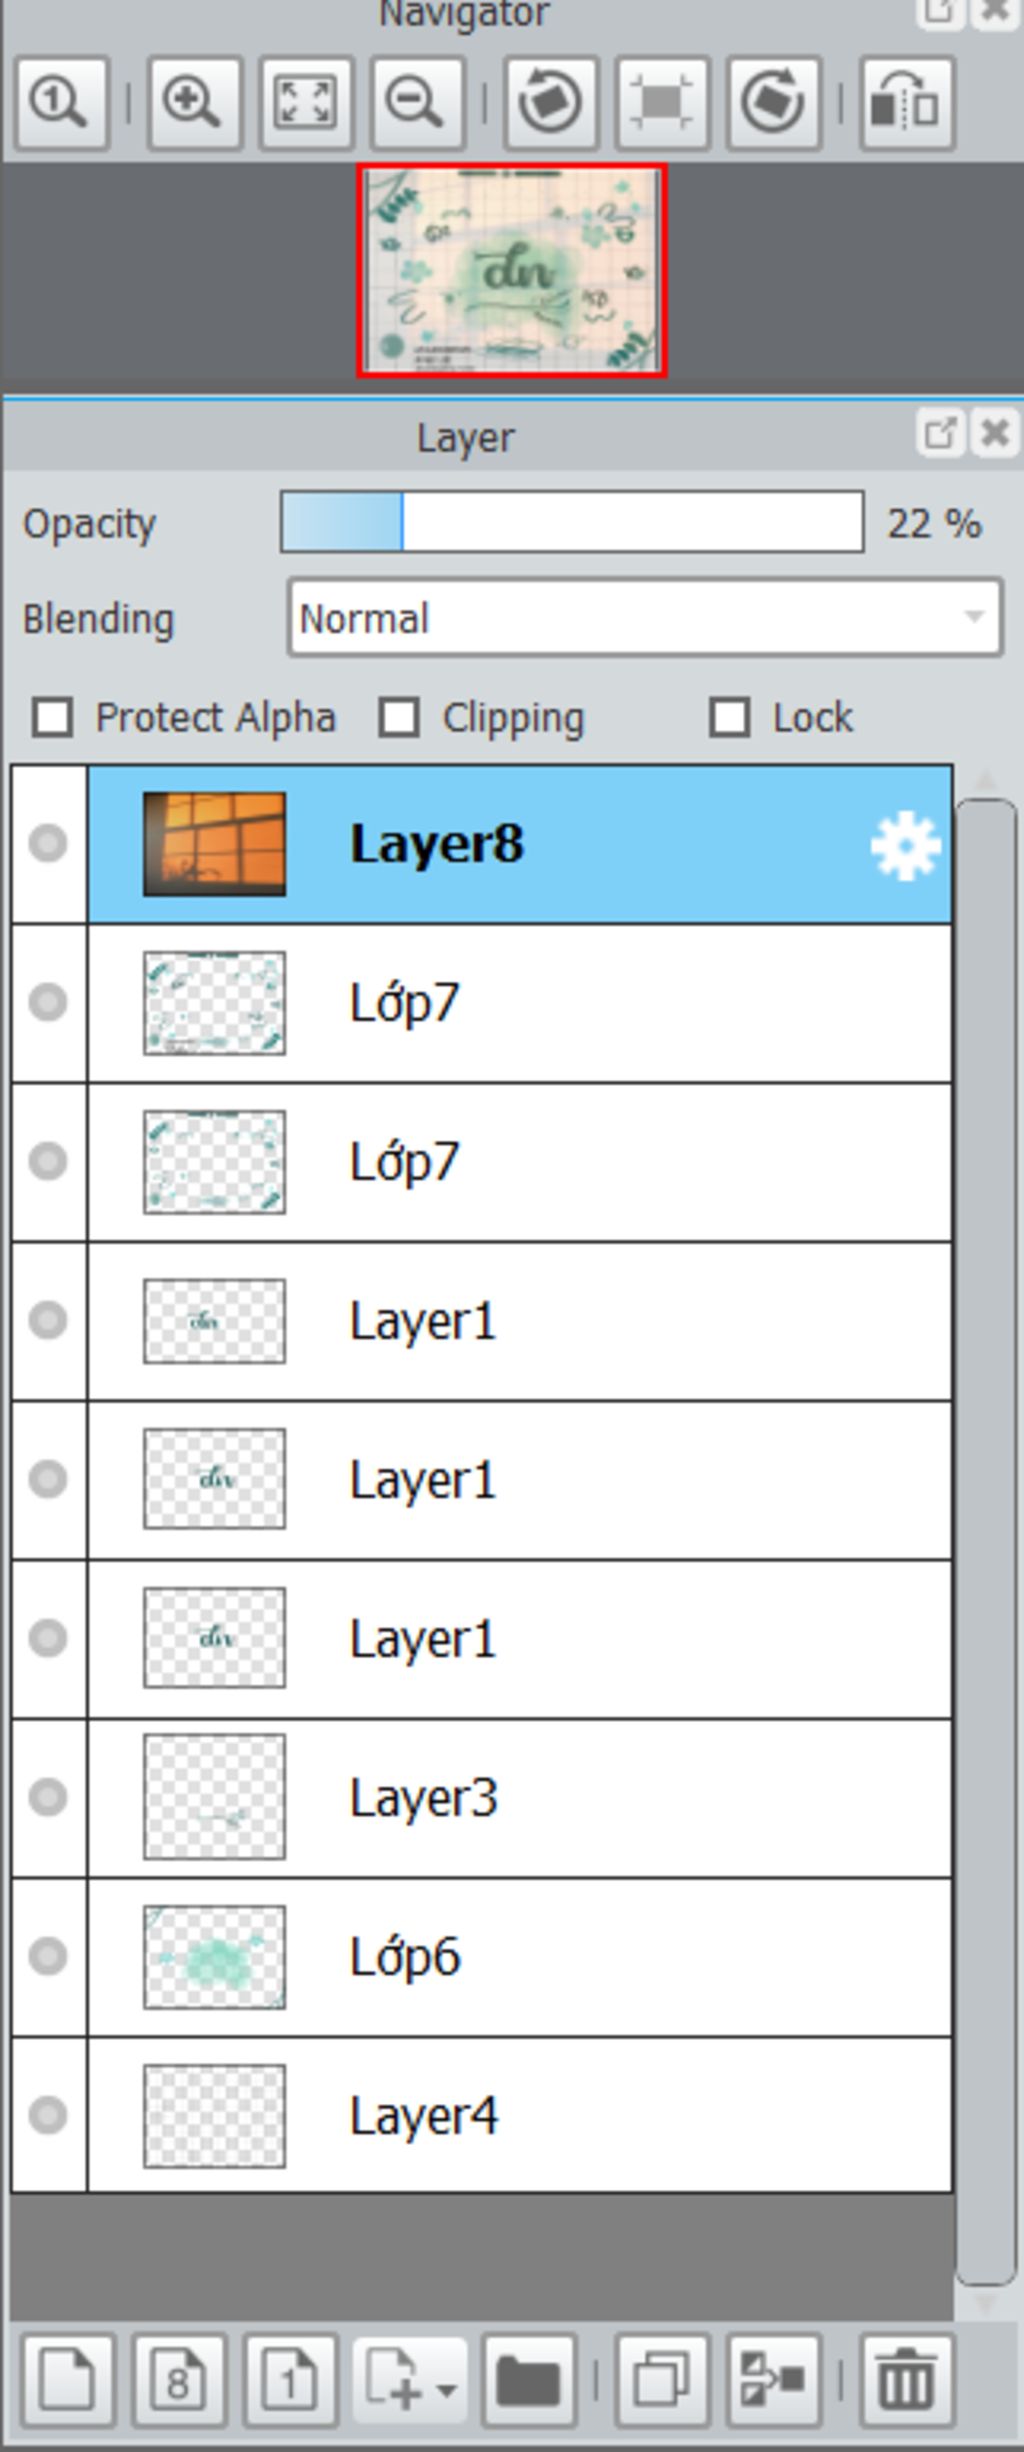
Task: Rotate the canvas view left
Action: (x=551, y=103)
